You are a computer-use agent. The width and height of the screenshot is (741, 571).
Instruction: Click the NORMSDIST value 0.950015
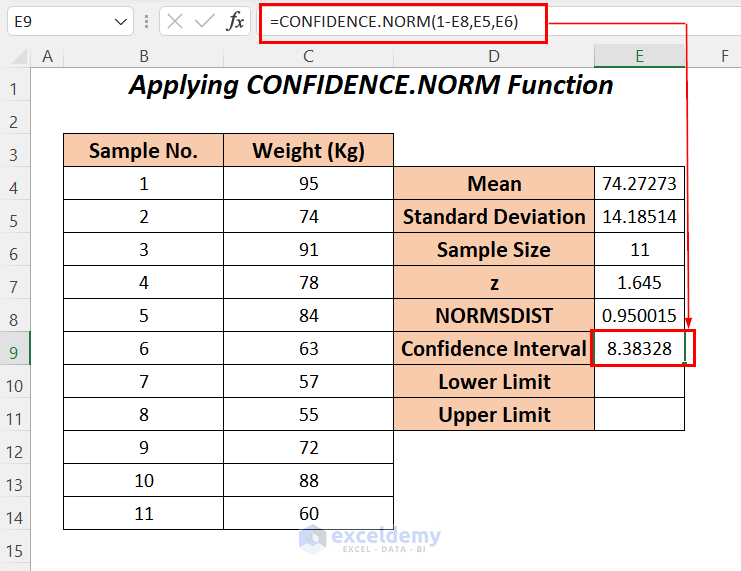tap(639, 315)
